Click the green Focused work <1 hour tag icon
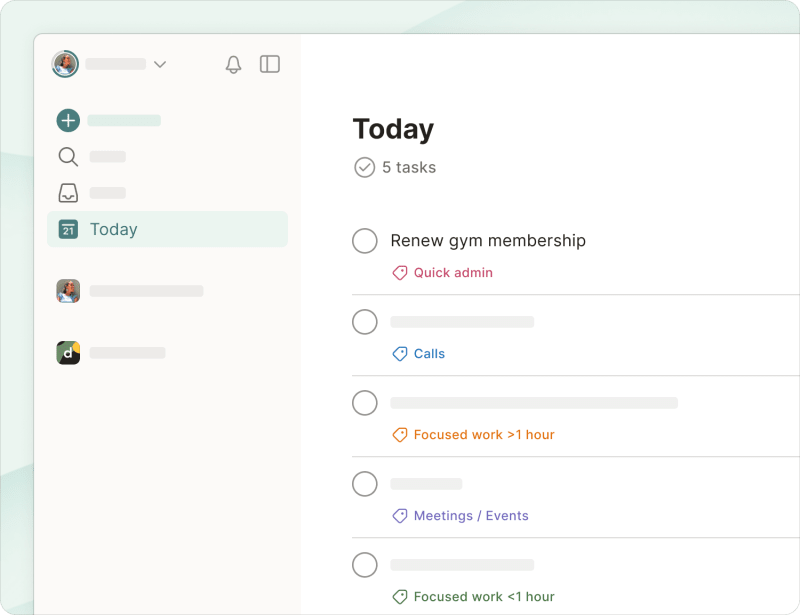 click(400, 597)
